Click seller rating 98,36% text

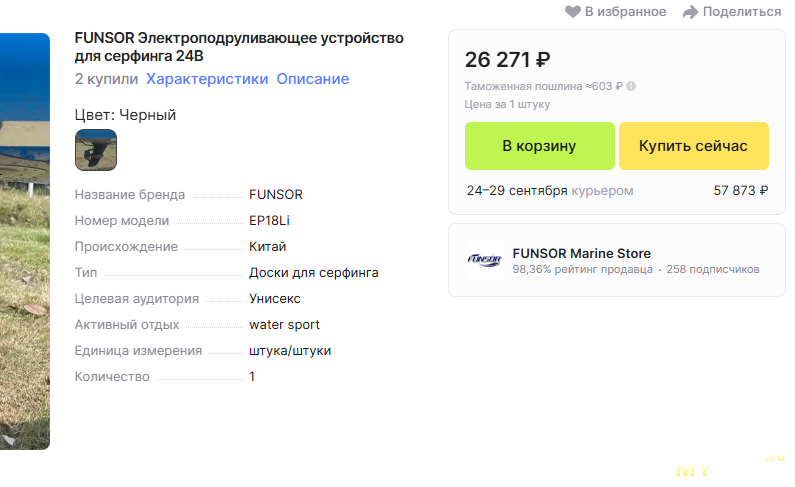582,269
